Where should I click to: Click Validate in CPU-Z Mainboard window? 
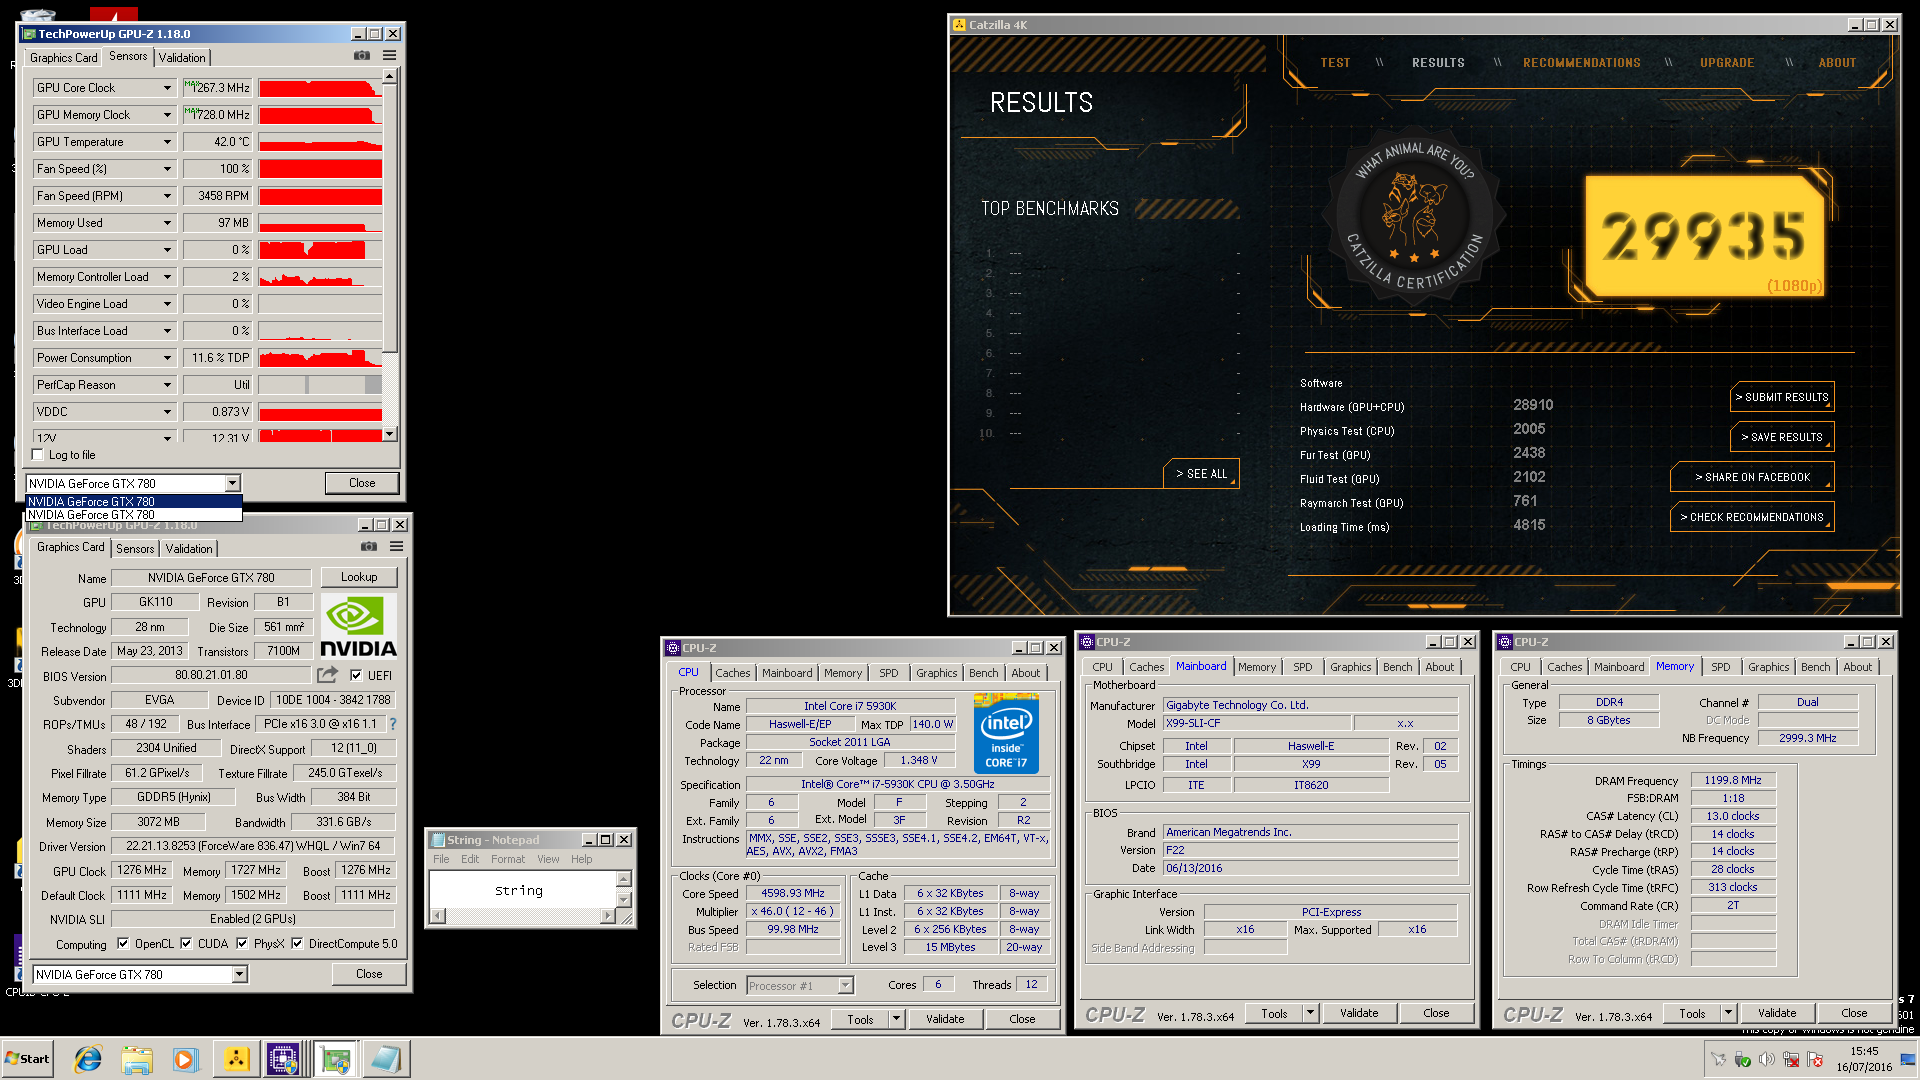pos(1359,1014)
